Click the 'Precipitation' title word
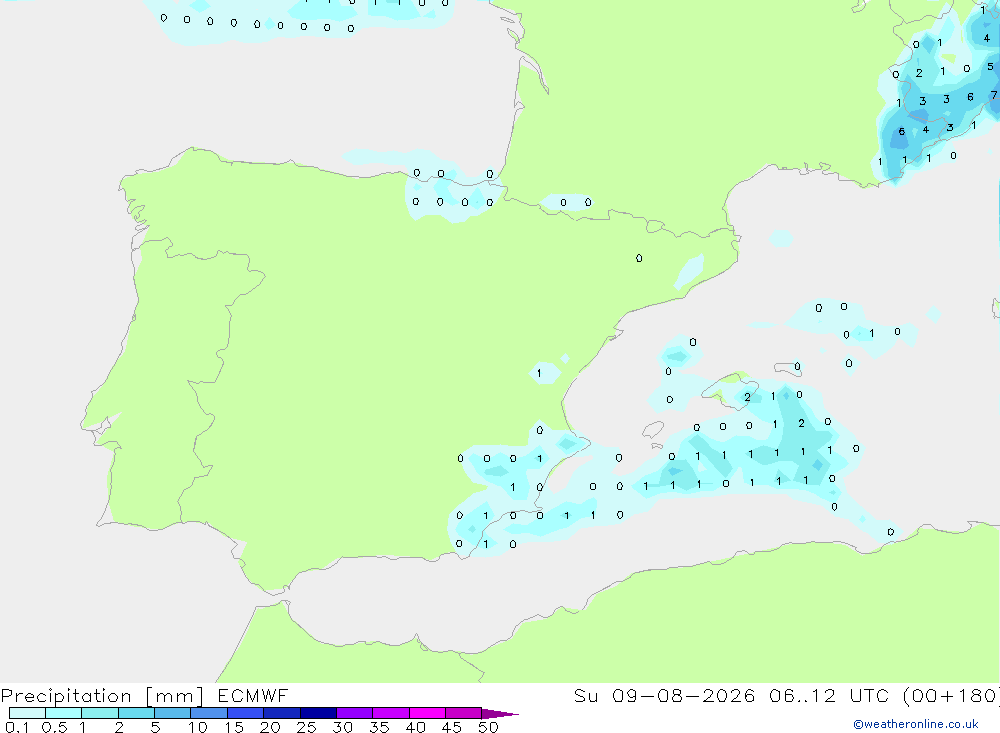 [x=66, y=696]
